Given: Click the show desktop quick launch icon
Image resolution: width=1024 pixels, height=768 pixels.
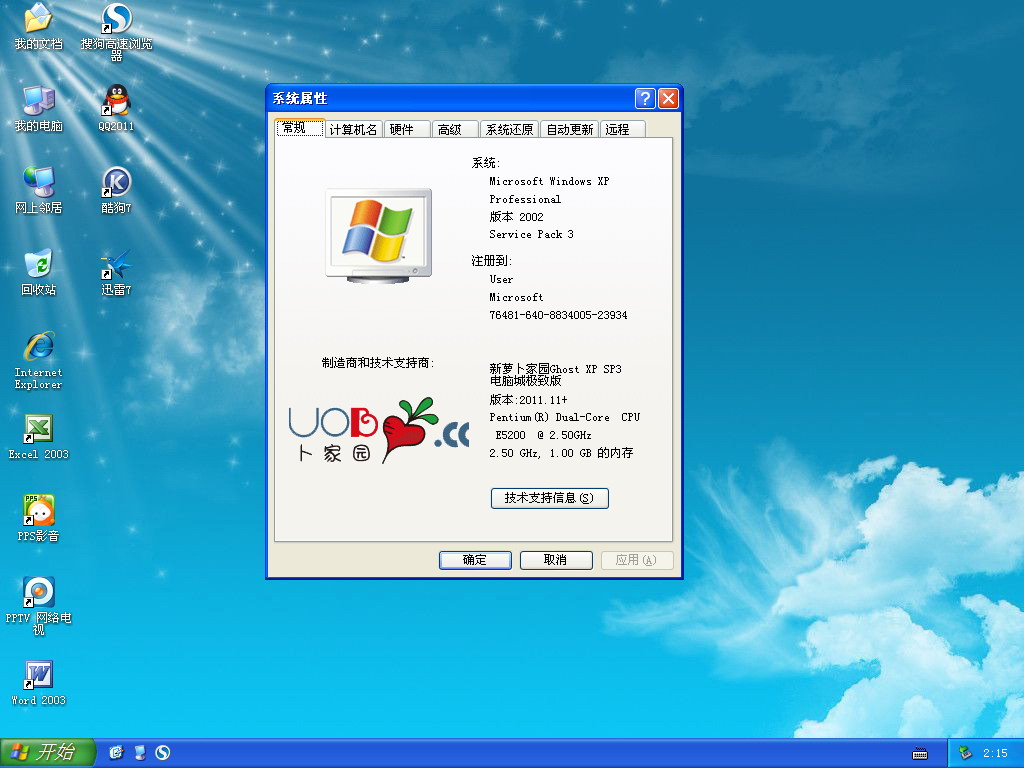Looking at the screenshot, I should [x=140, y=753].
